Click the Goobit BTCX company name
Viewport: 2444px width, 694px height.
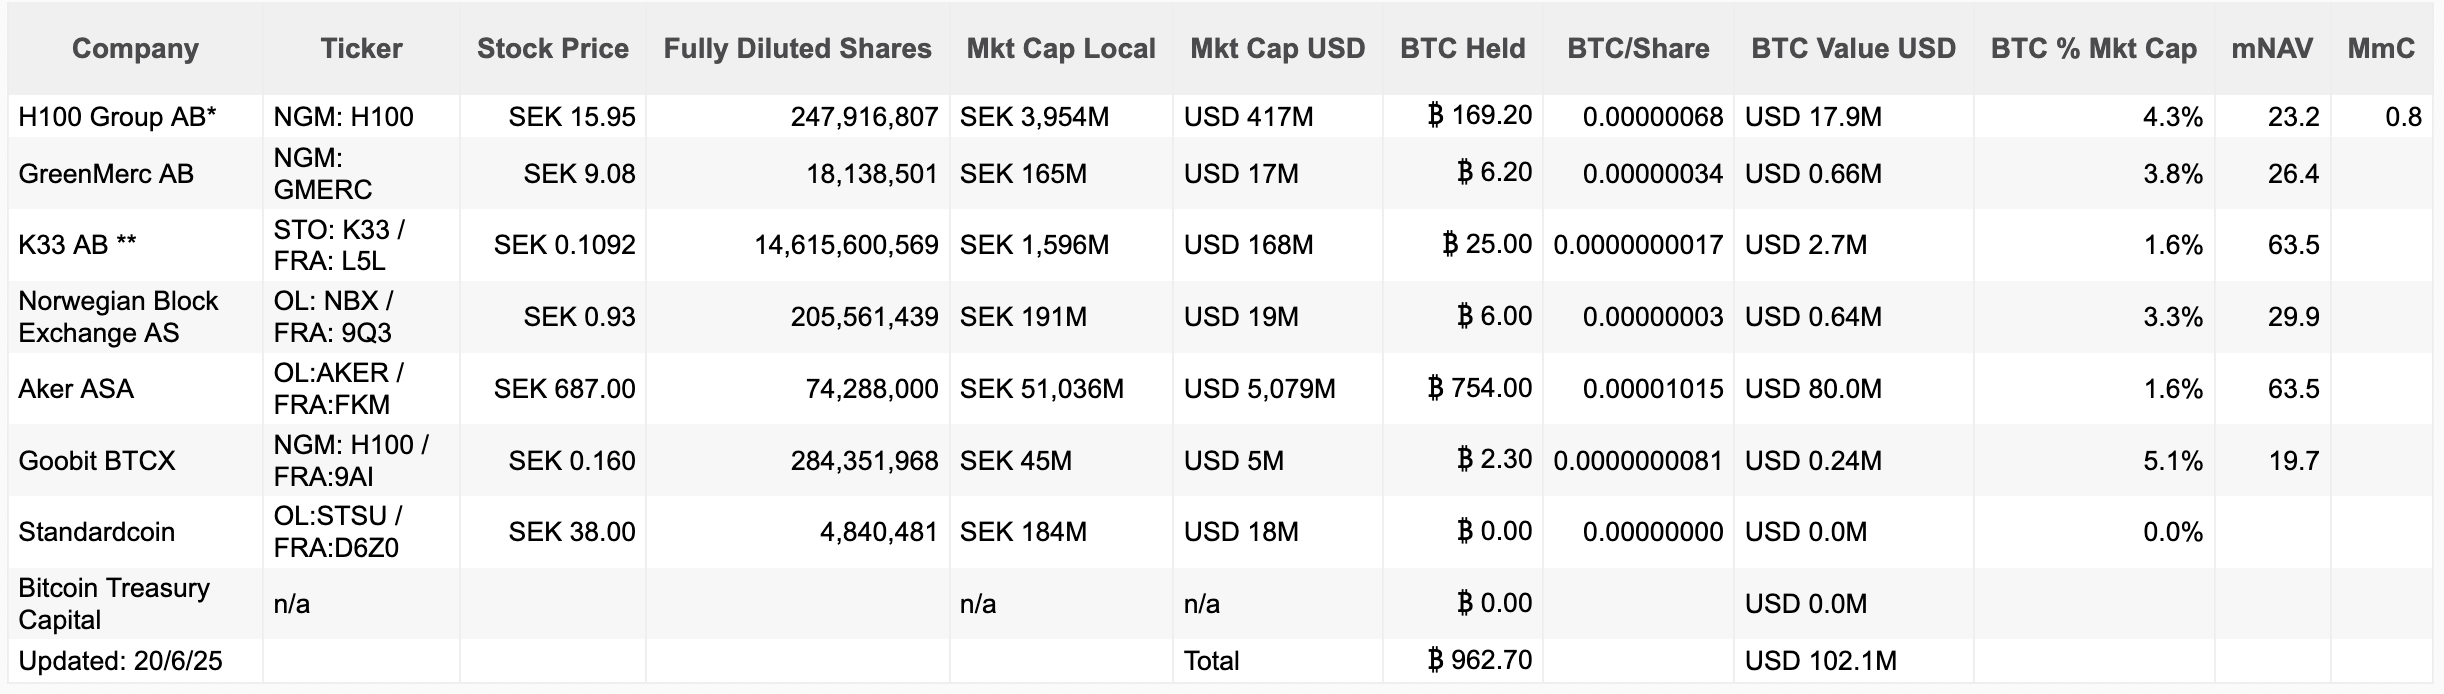97,461
